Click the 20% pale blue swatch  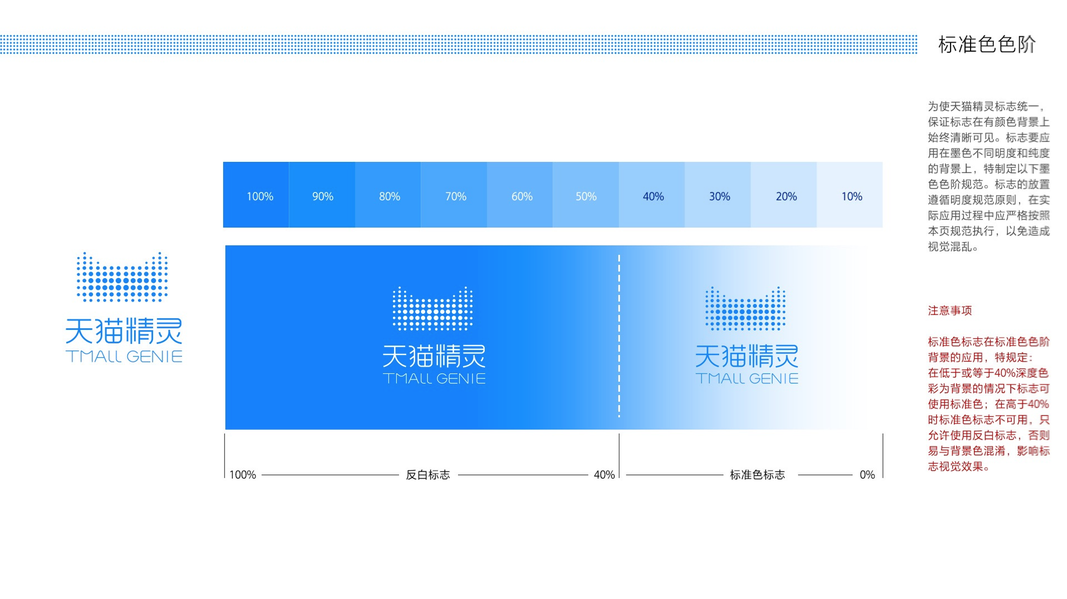coord(784,195)
